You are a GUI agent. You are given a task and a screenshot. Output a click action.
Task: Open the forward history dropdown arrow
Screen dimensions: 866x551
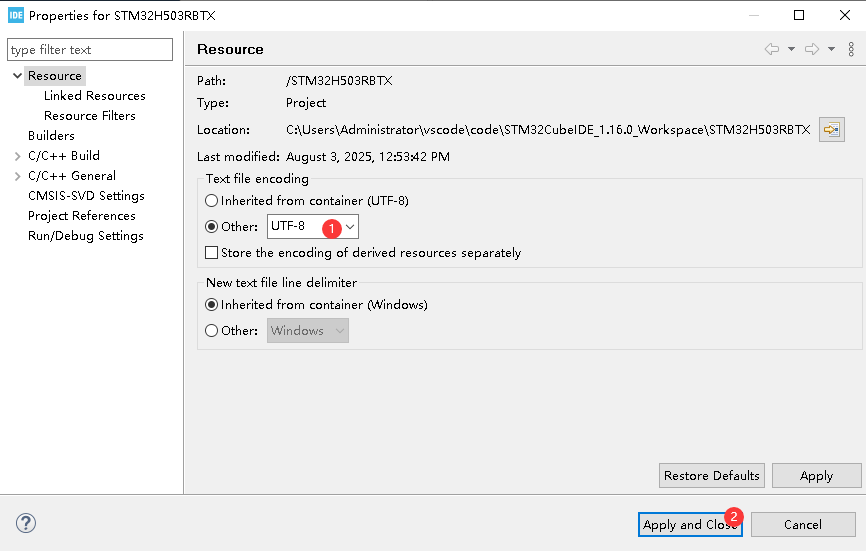(x=831, y=49)
